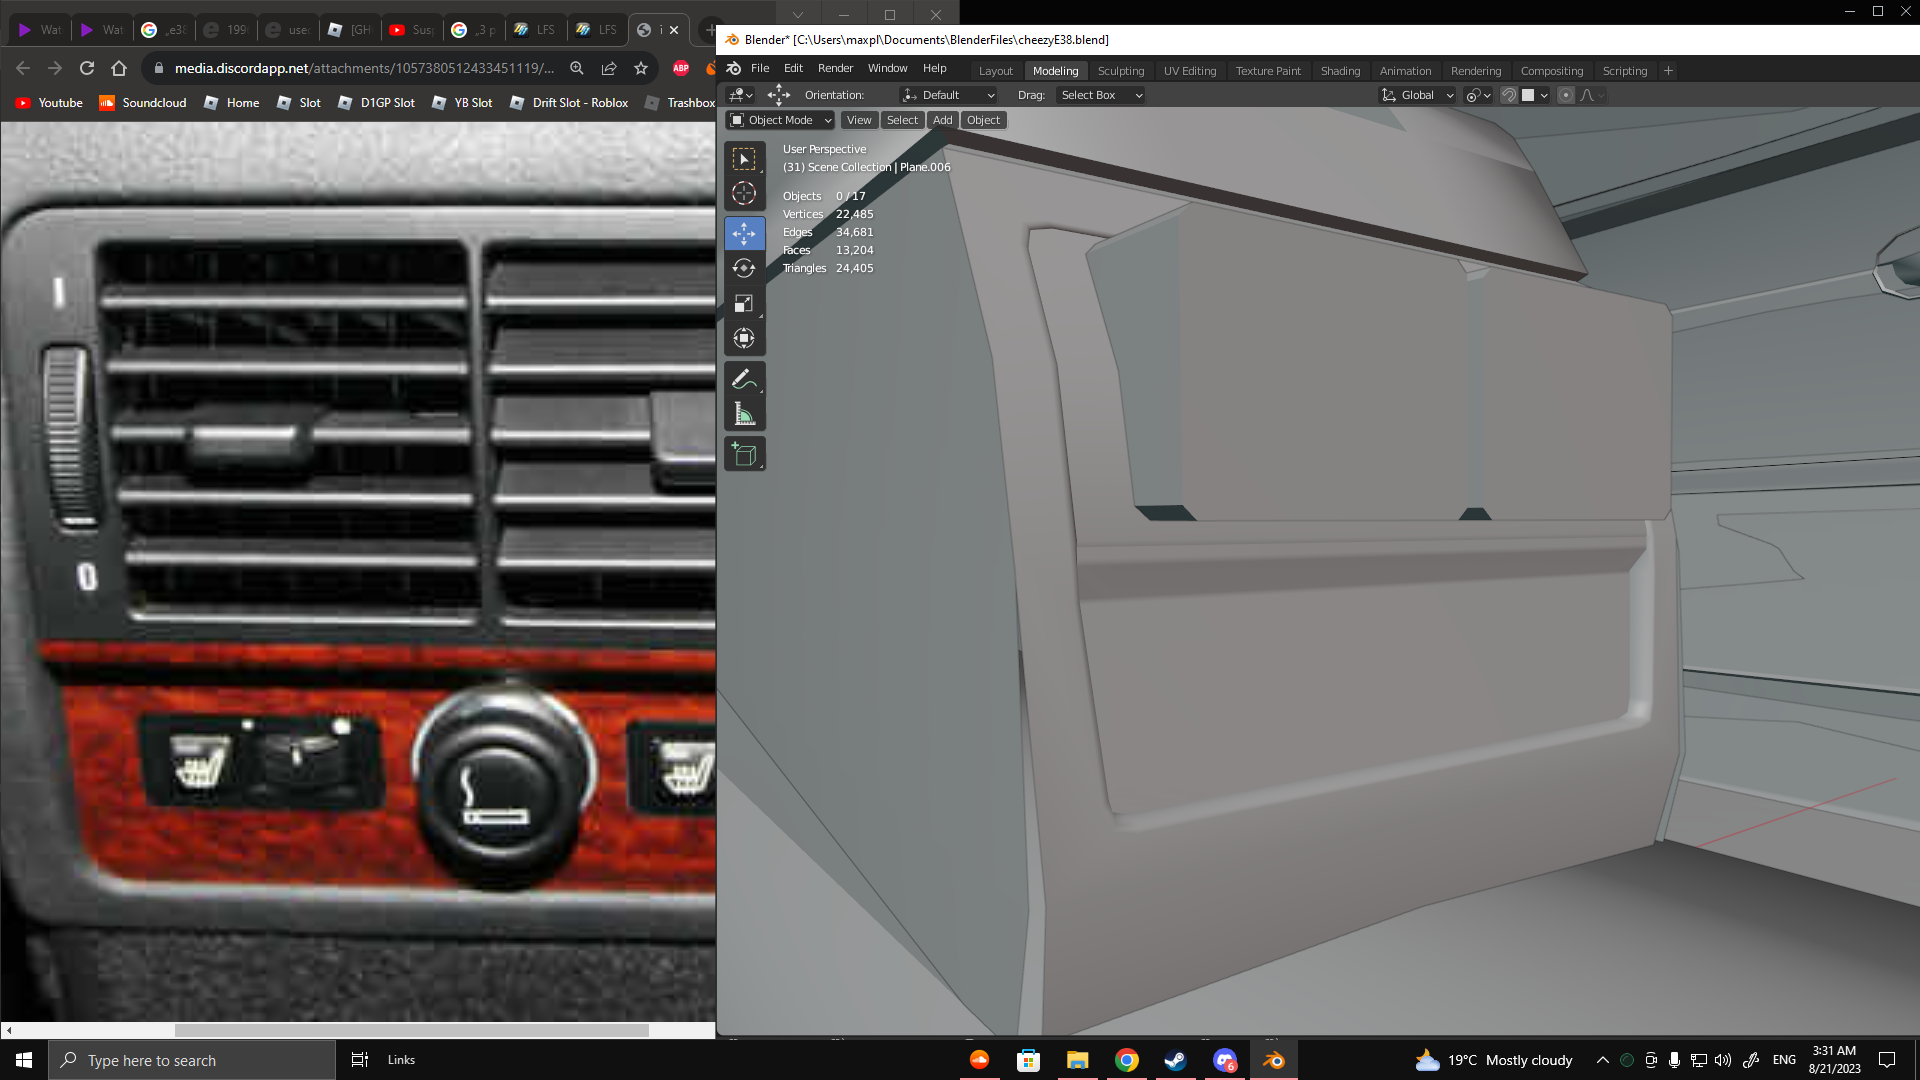Open Steam from the Windows taskbar
Viewport: 1920px width, 1080px height.
point(1176,1060)
